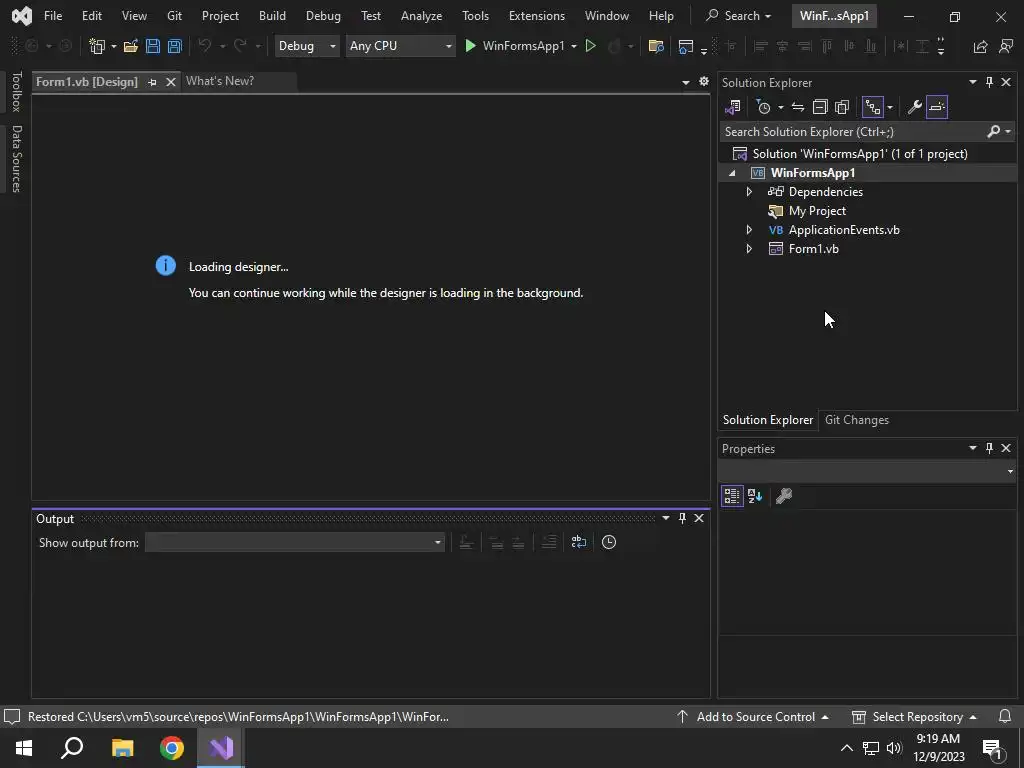The width and height of the screenshot is (1024, 768).
Task: Switch to the What's New? tab
Action: coord(220,81)
